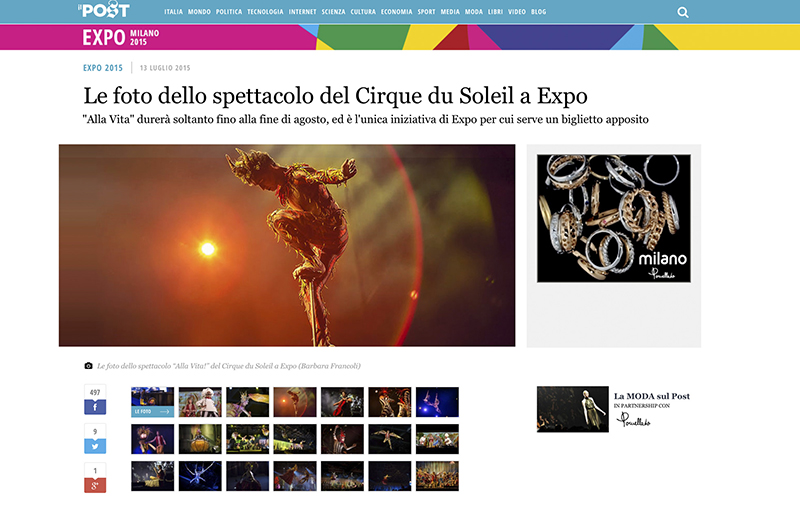Click the camera icon beside caption
This screenshot has height=518, width=800.
pos(88,366)
